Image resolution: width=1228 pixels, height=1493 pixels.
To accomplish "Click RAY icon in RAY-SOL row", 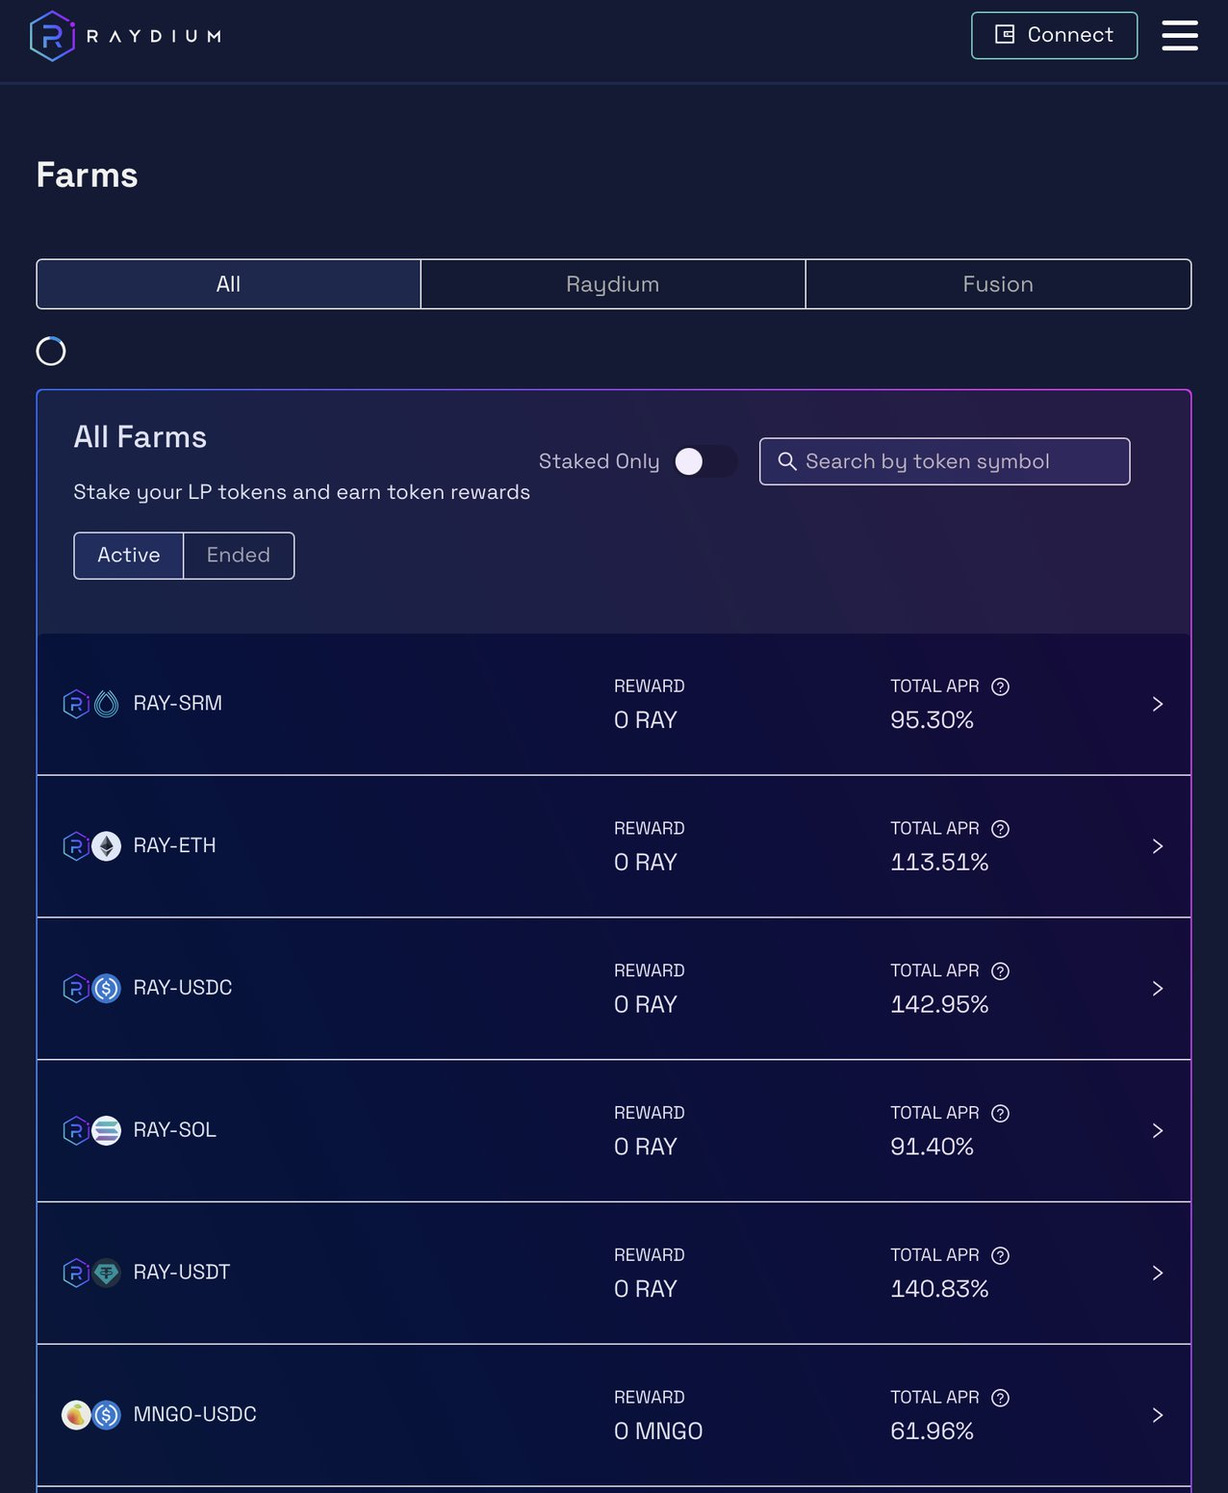I will (76, 1130).
